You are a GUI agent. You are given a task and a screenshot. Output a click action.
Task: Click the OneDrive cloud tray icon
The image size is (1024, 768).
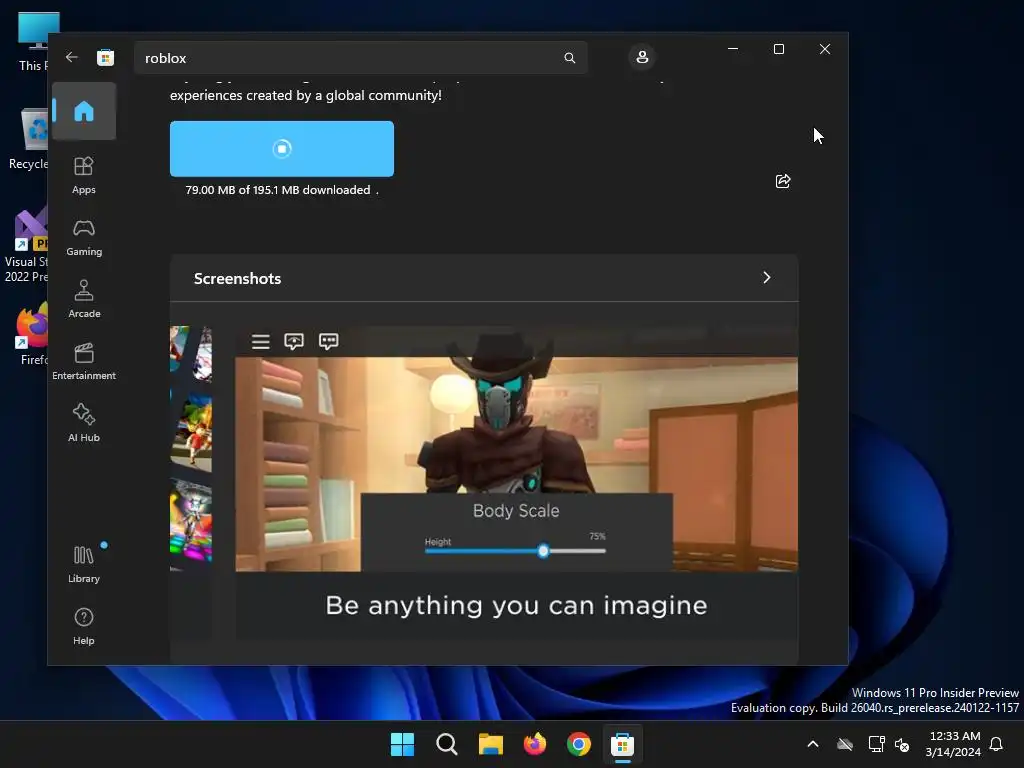tap(845, 744)
